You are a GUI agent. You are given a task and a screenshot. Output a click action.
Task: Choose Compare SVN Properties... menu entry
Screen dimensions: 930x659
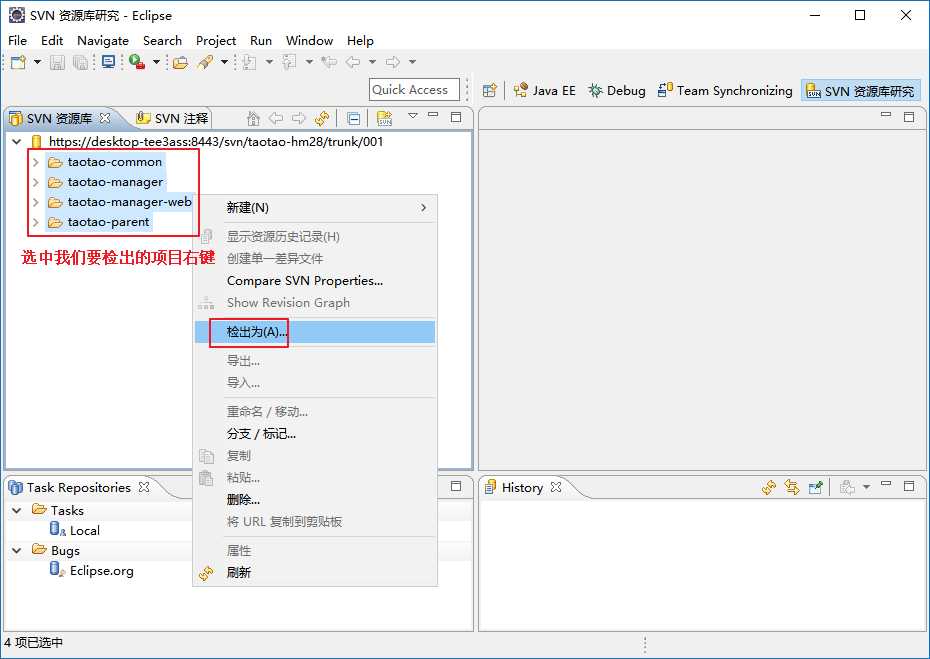[x=315, y=281]
